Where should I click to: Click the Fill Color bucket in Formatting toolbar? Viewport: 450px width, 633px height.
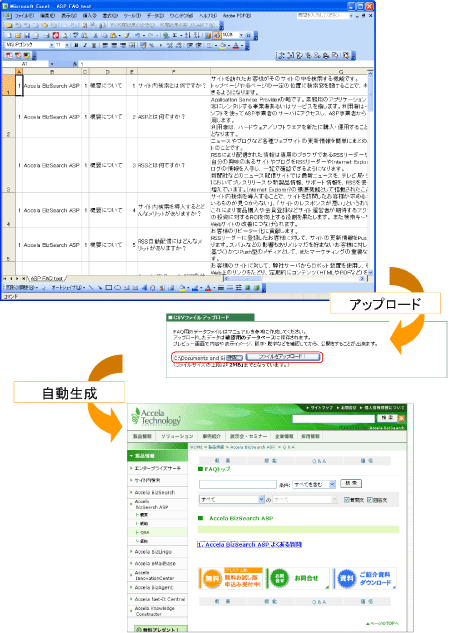point(223,45)
